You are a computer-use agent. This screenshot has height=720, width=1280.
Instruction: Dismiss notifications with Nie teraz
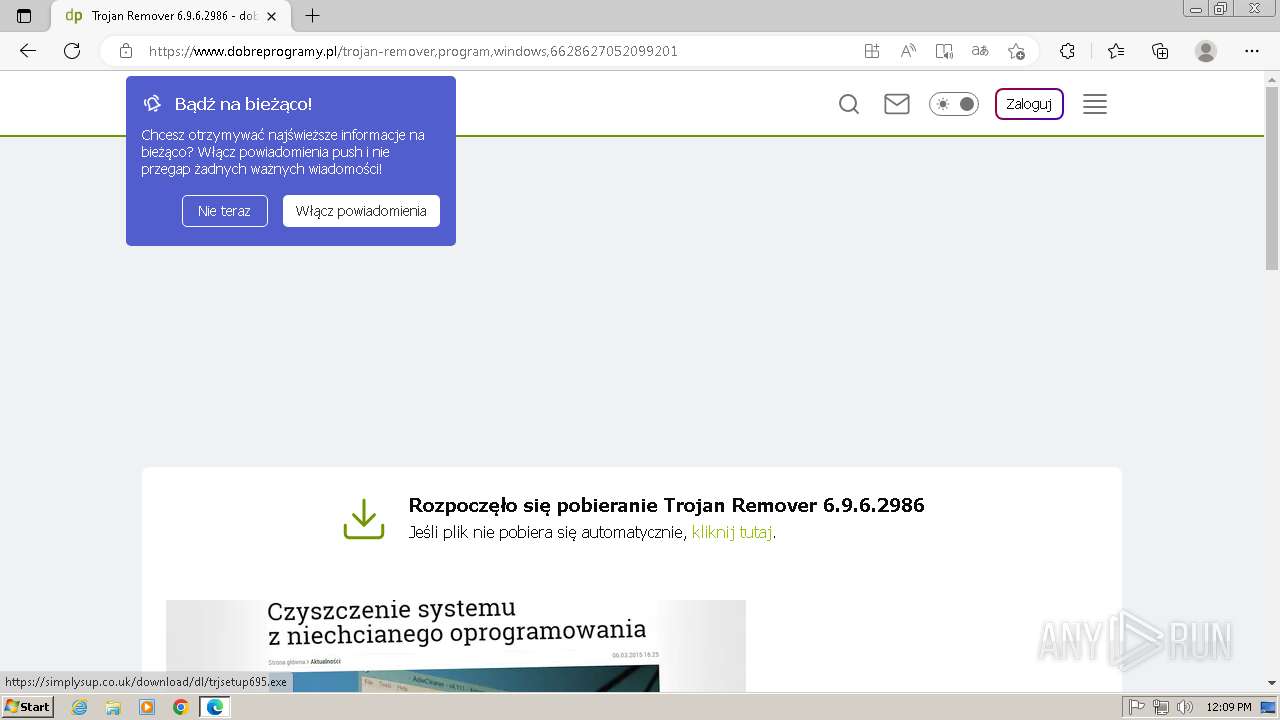tap(225, 211)
